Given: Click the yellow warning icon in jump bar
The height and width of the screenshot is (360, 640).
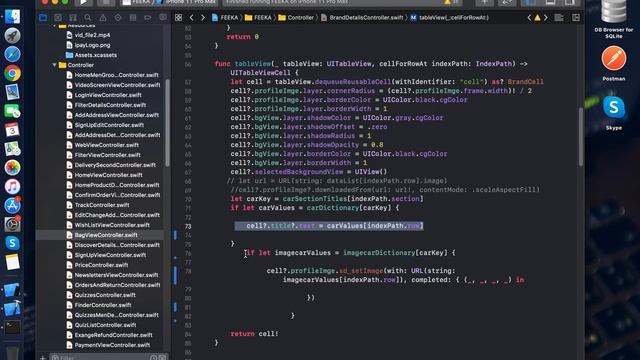Looking at the screenshot, I should (538, 18).
